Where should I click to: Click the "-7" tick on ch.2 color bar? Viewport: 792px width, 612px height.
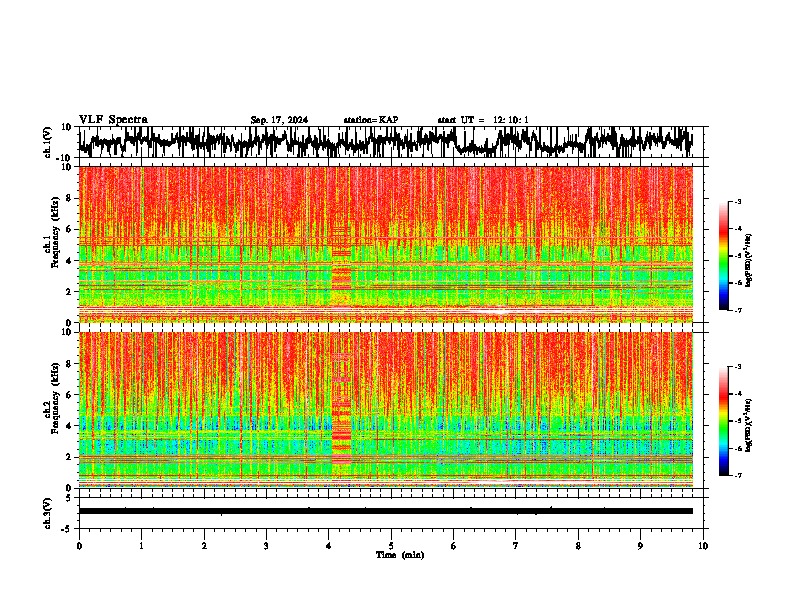click(737, 476)
